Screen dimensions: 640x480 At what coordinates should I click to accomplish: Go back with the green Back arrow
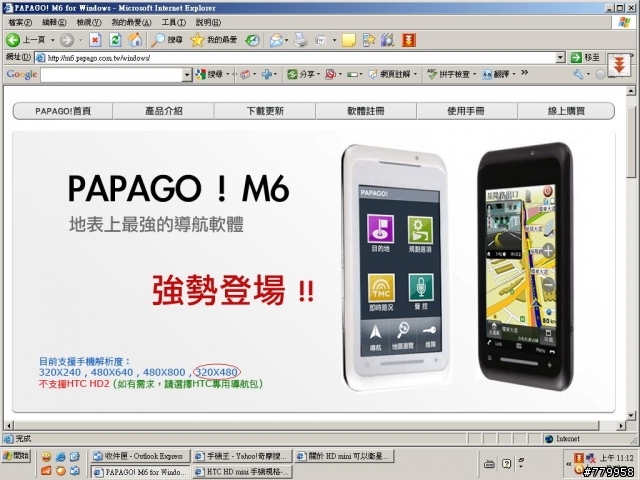tap(13, 40)
